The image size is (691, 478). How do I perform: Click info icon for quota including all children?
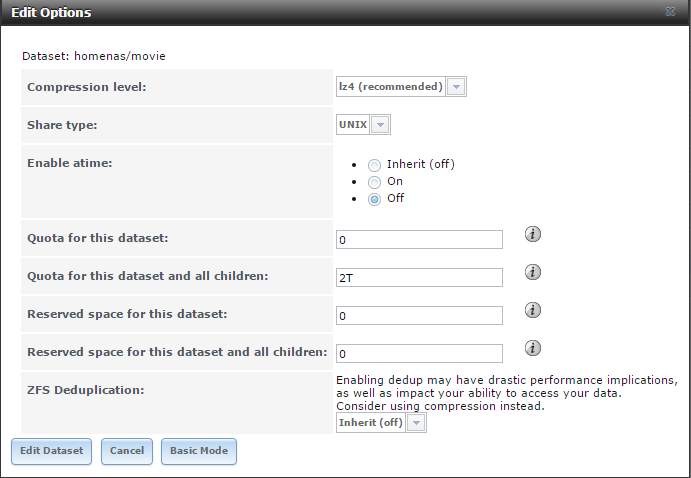click(x=533, y=272)
